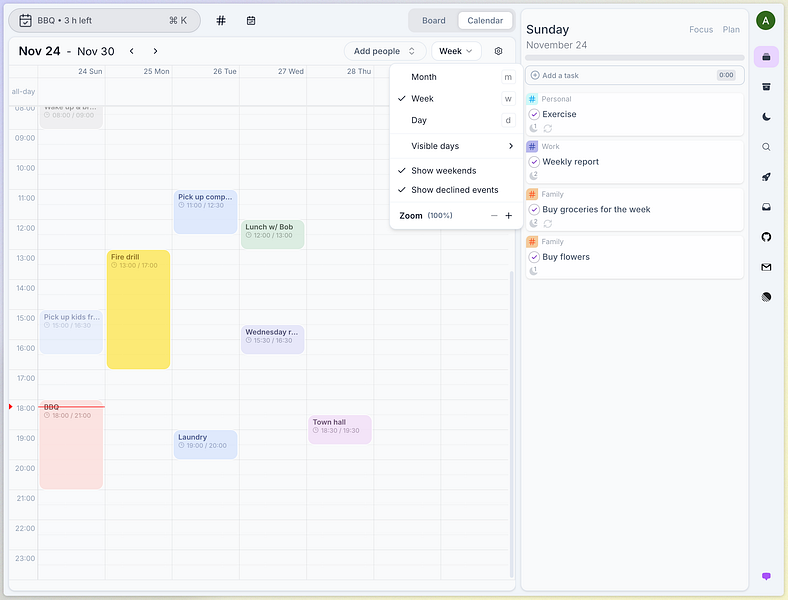
Task: Expand the Add people selector
Action: tap(384, 51)
